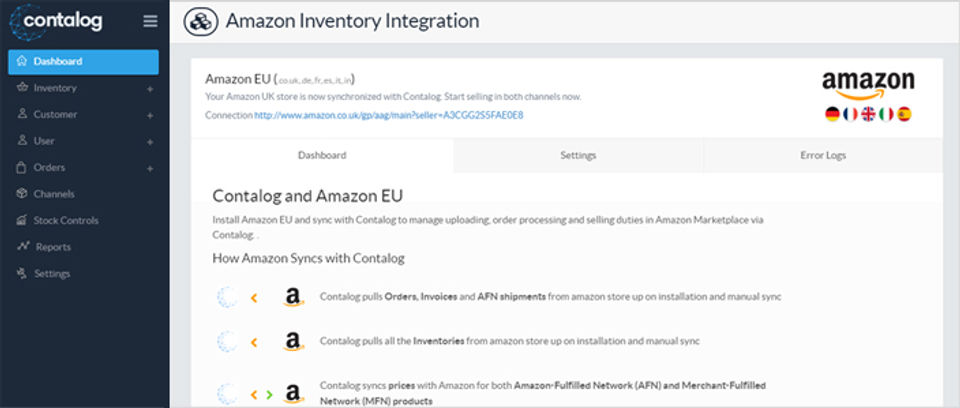Click the hamburger menu icon
The image size is (960, 408).
click(150, 21)
